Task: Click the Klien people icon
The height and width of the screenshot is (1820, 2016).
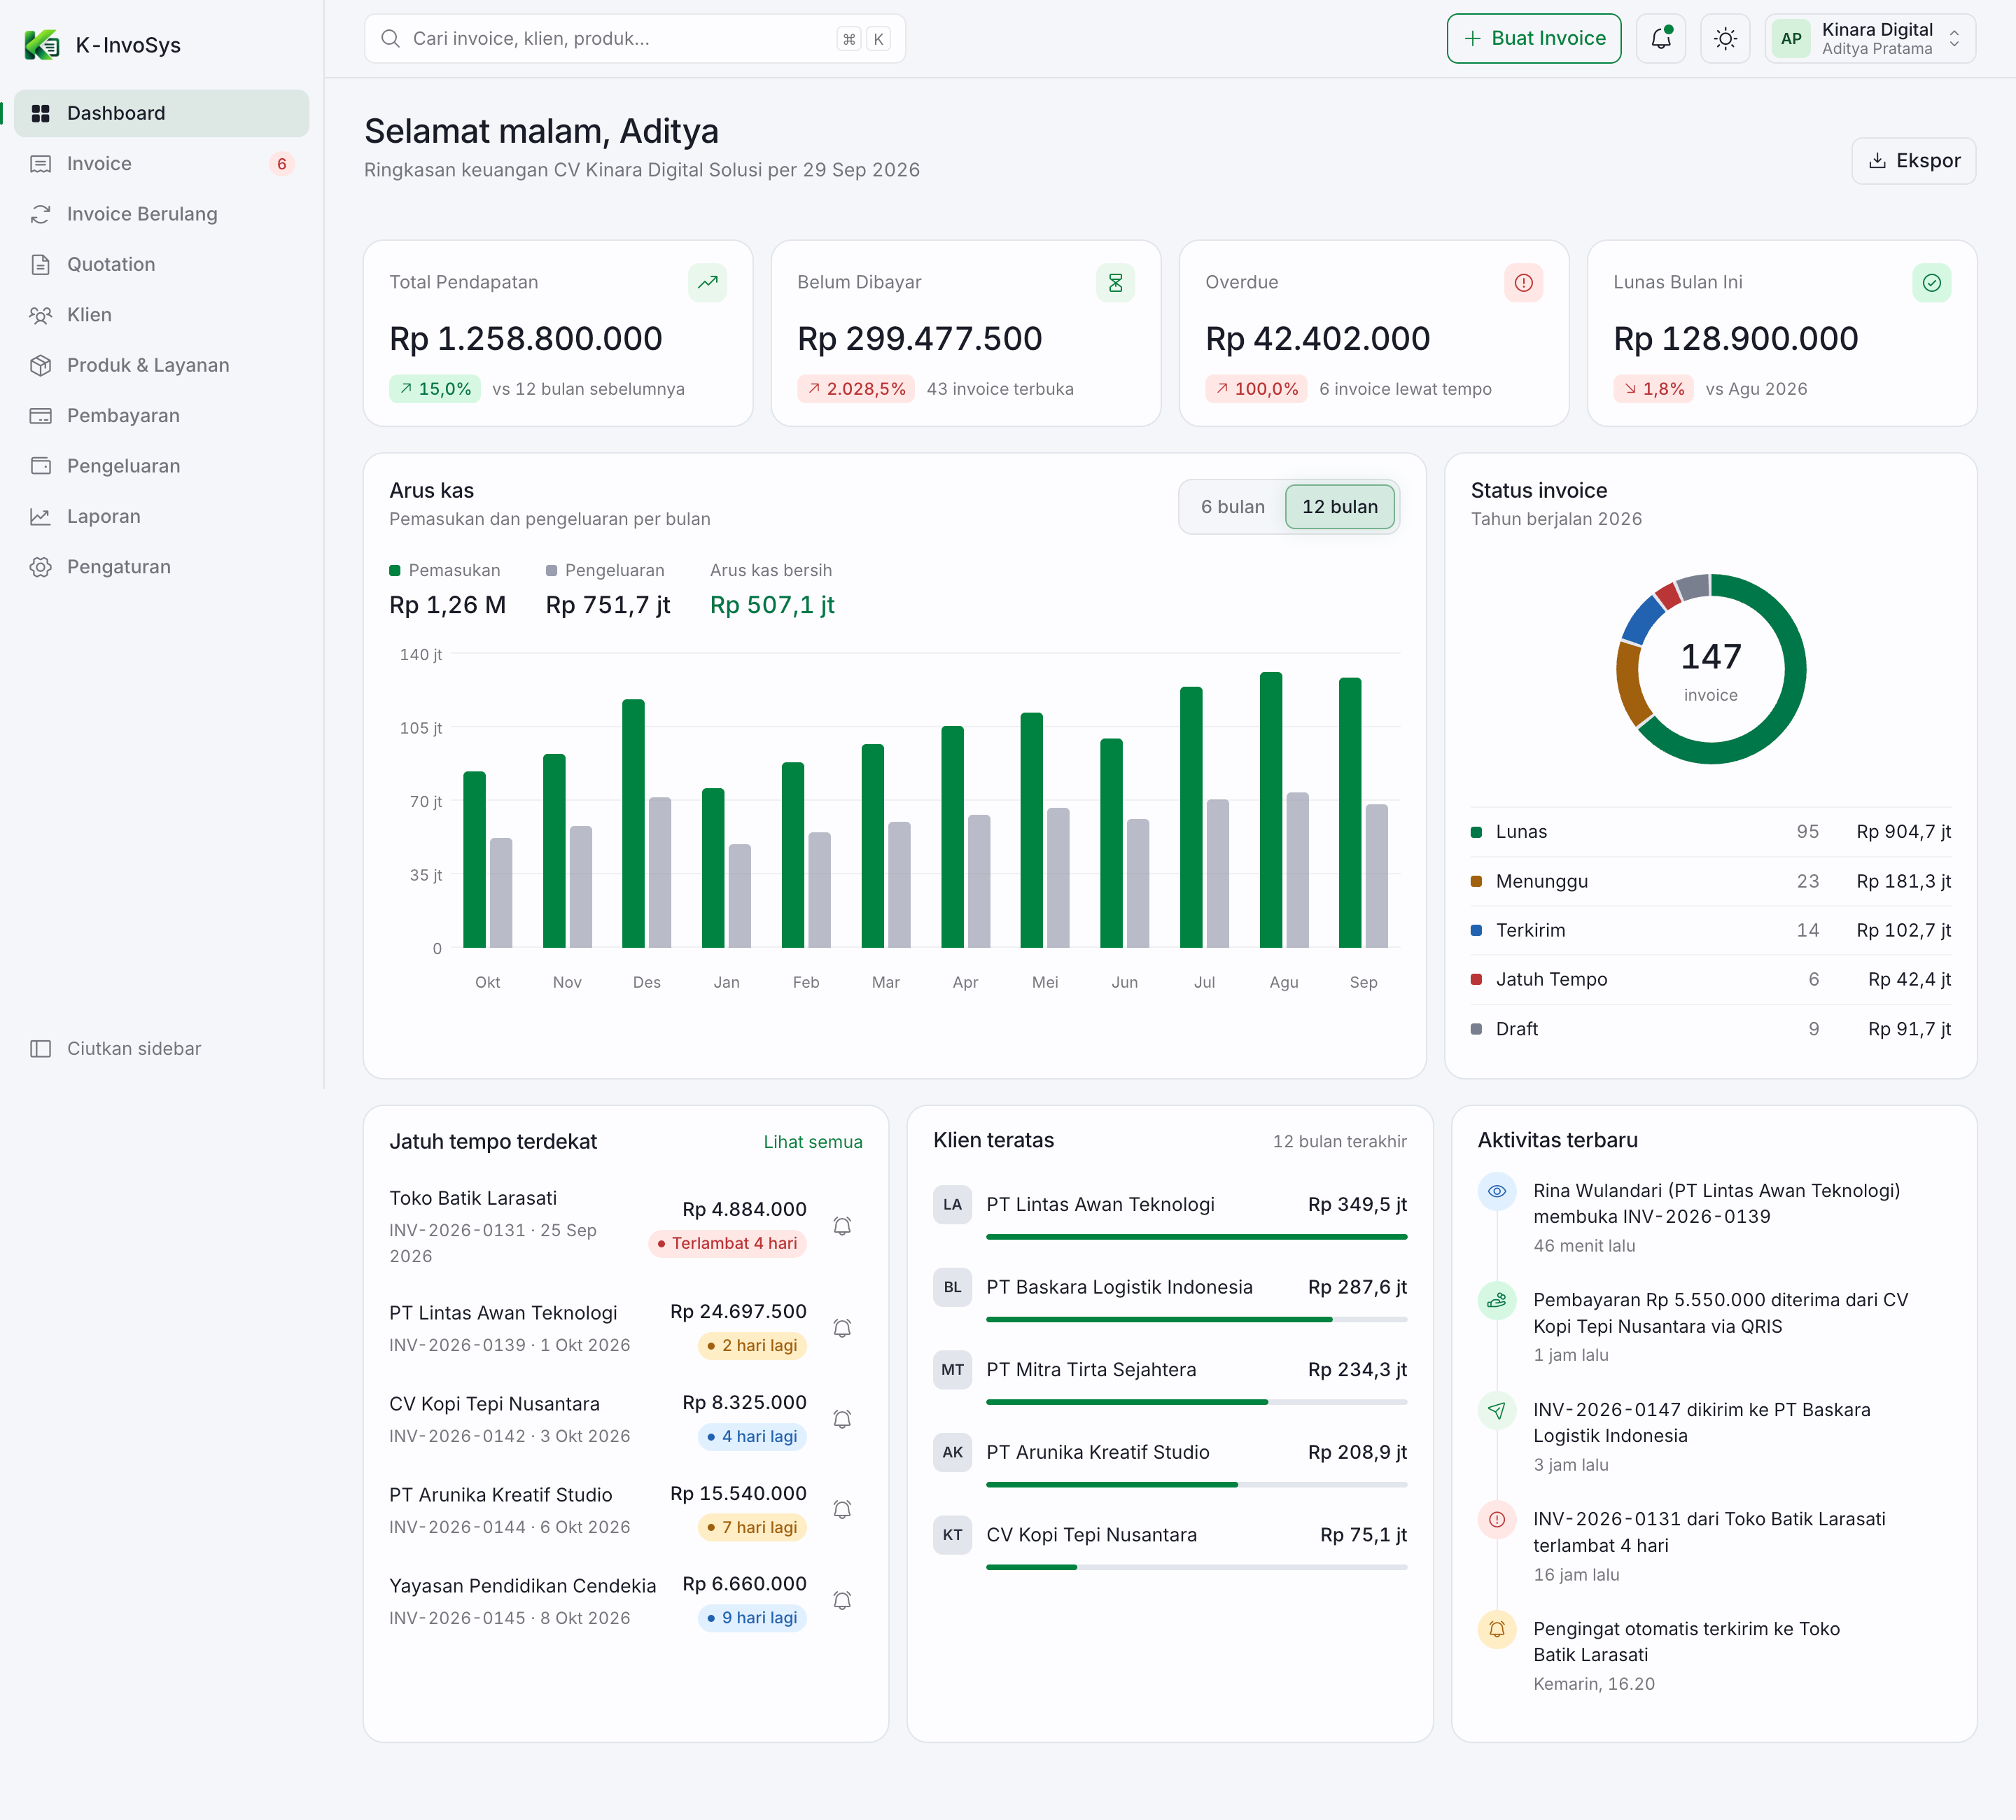Action: pyautogui.click(x=40, y=315)
